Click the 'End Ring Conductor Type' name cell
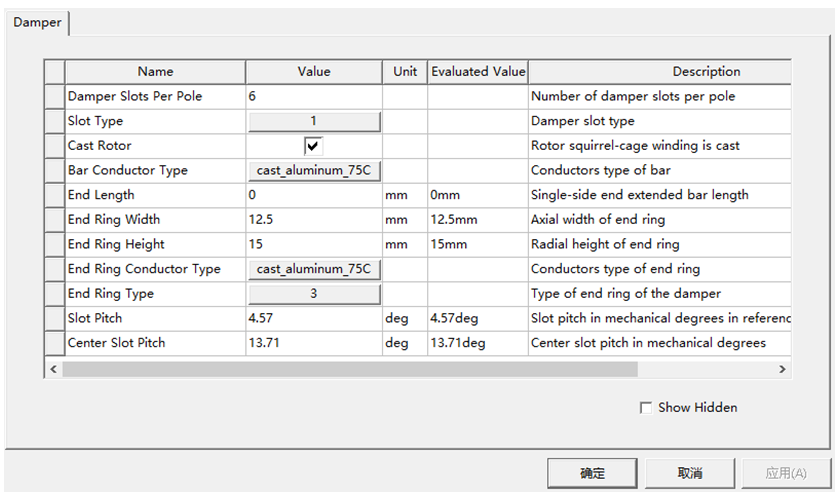The width and height of the screenshot is (840, 500). coord(155,269)
